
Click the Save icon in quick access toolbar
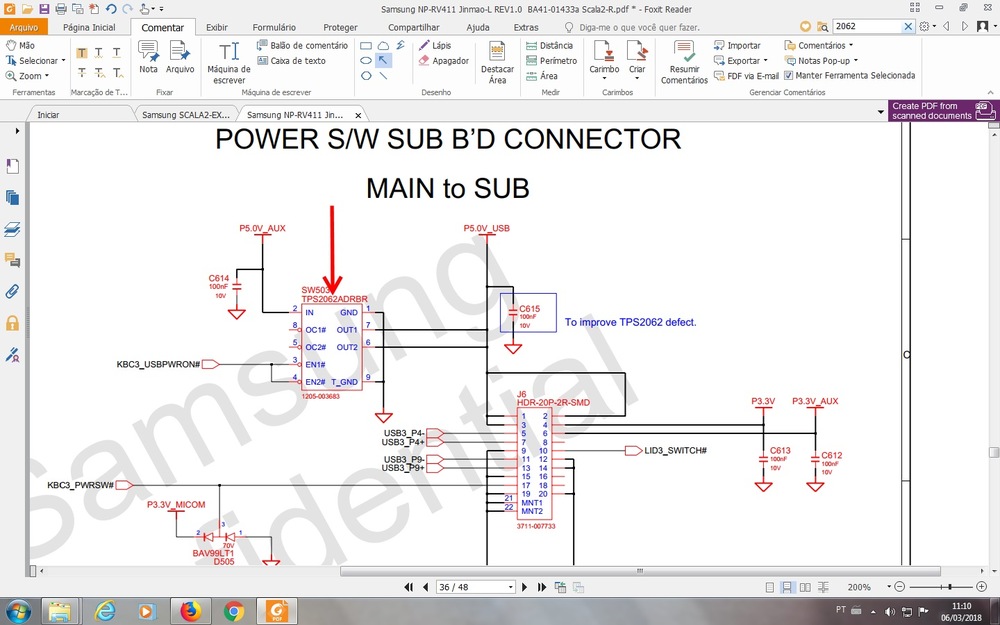[43, 9]
